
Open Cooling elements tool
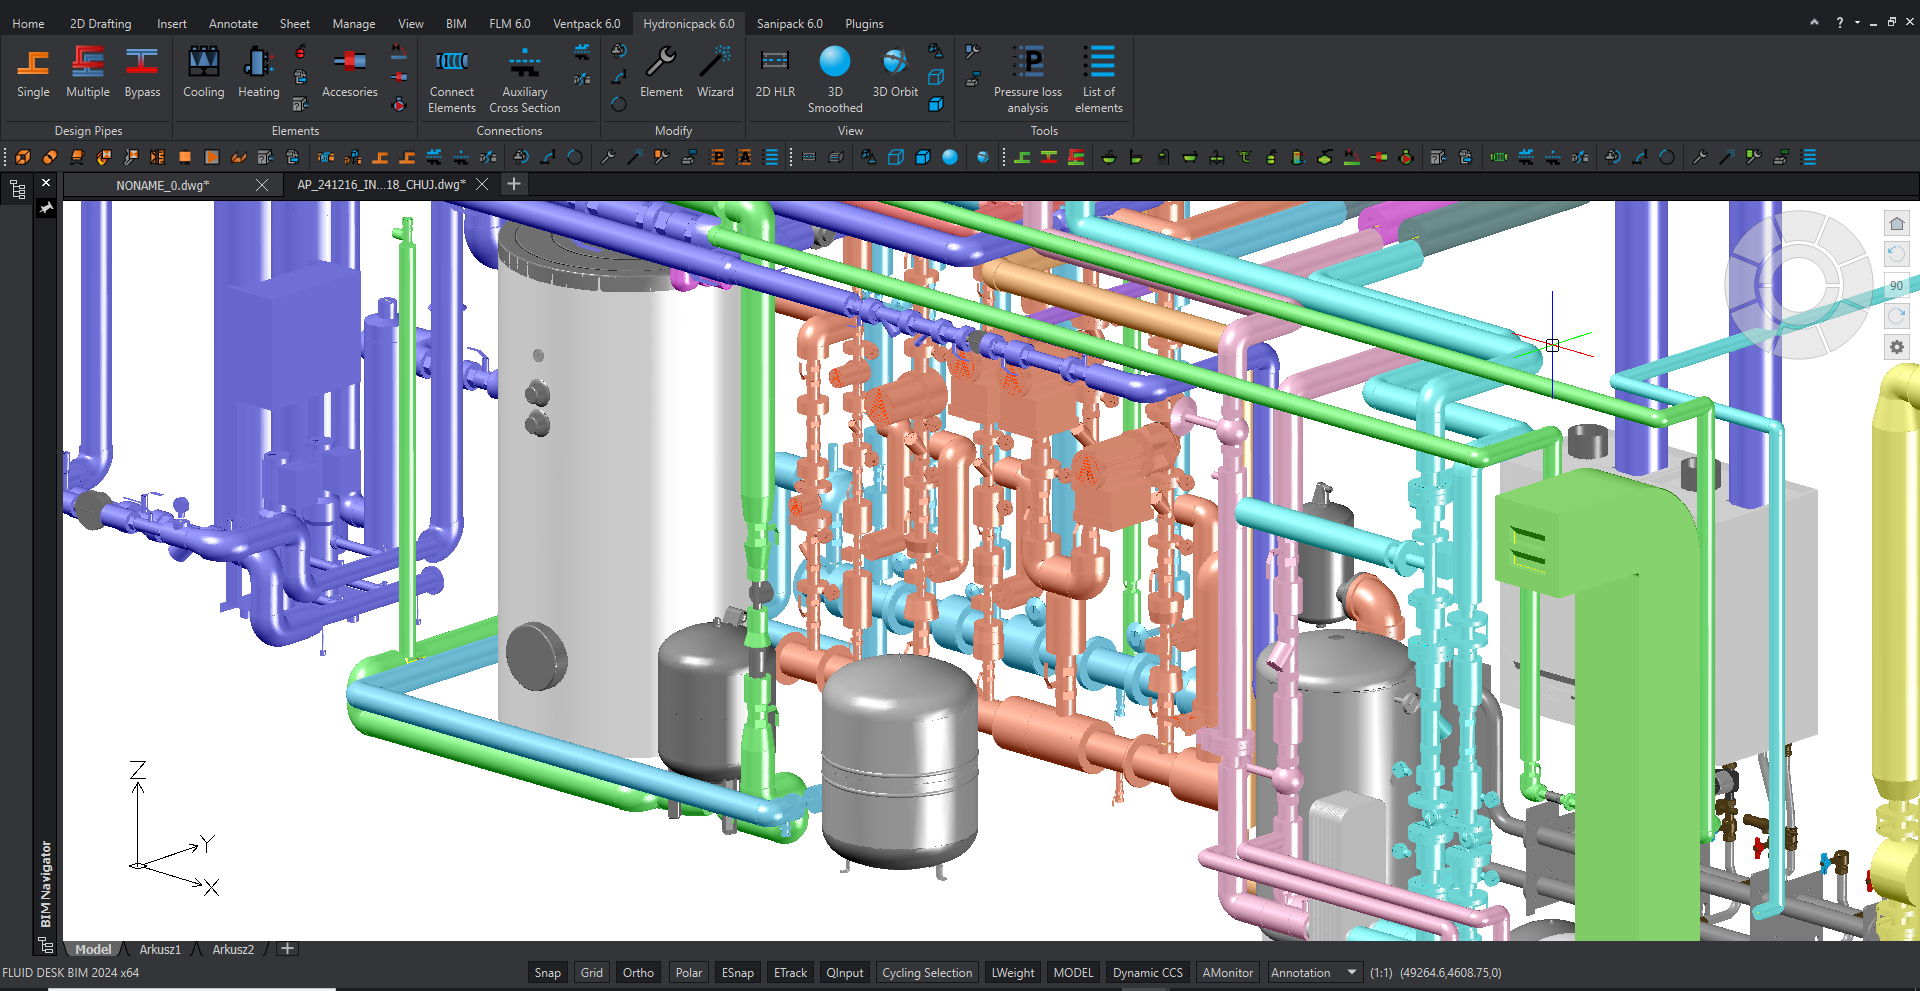(x=203, y=73)
